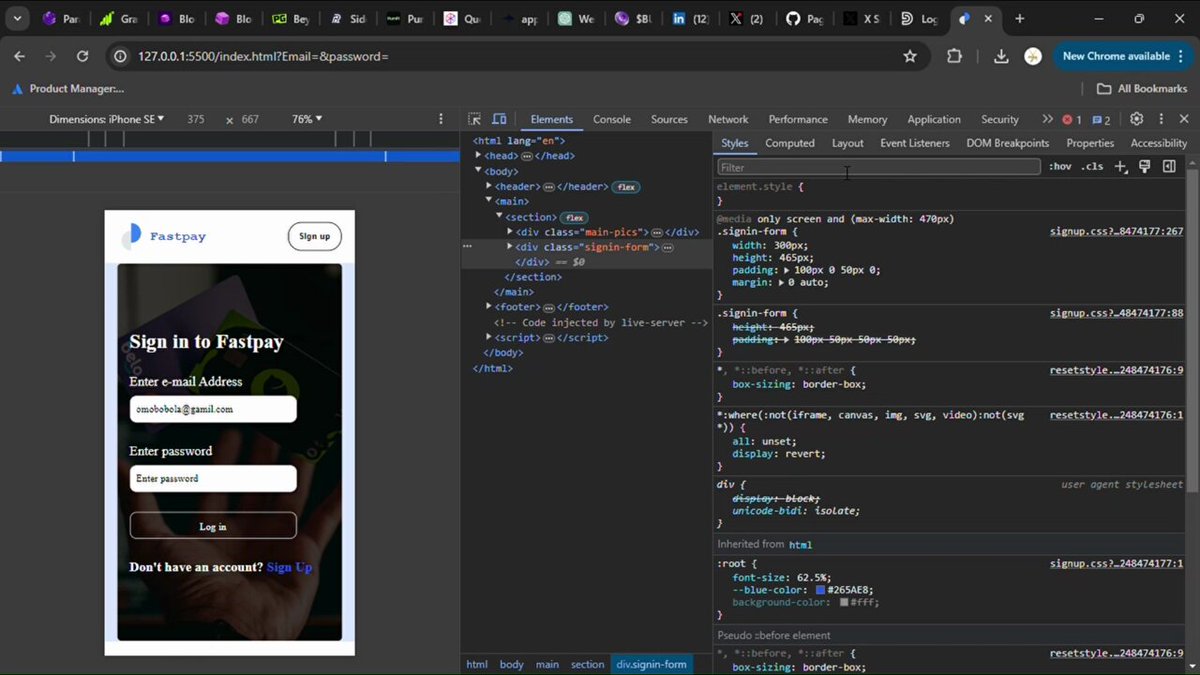
Task: Click the blue Sign Up link
Action: pos(289,567)
